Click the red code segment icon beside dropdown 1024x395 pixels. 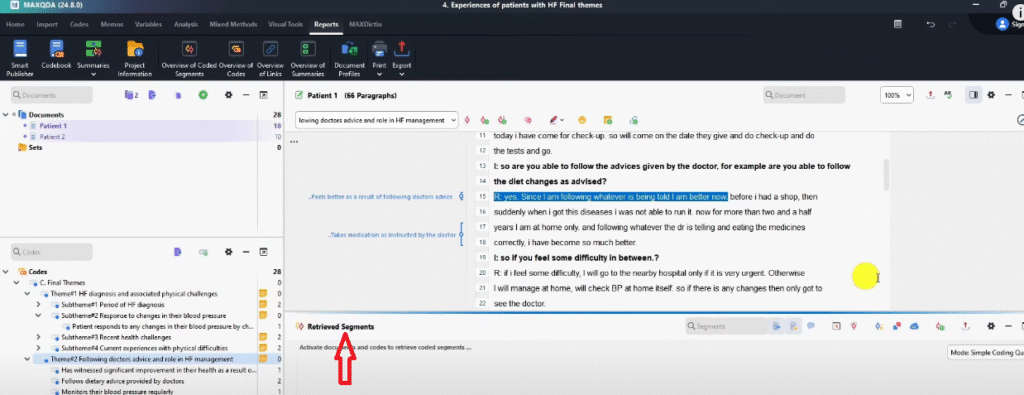pos(468,120)
